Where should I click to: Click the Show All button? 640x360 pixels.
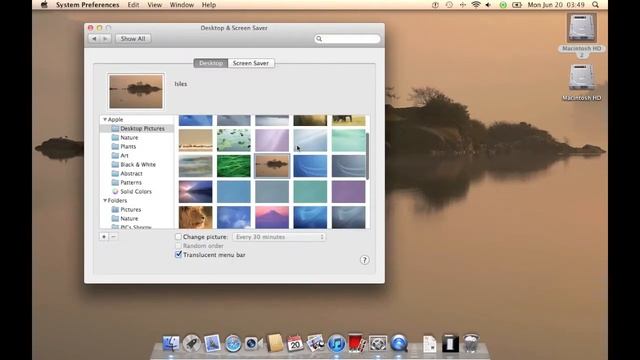(x=133, y=38)
